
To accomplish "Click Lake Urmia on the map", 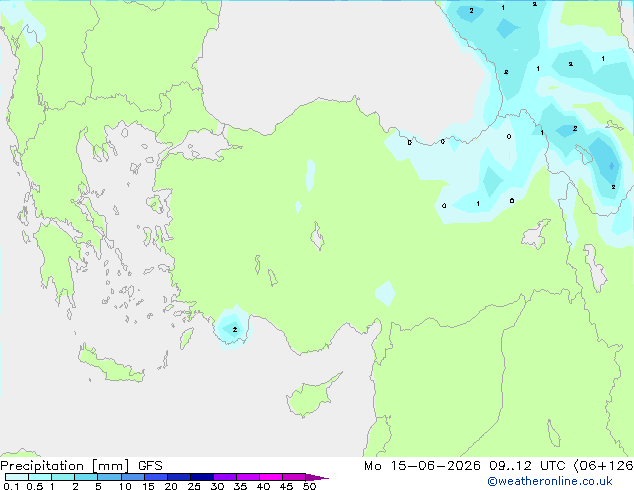I will tap(595, 268).
